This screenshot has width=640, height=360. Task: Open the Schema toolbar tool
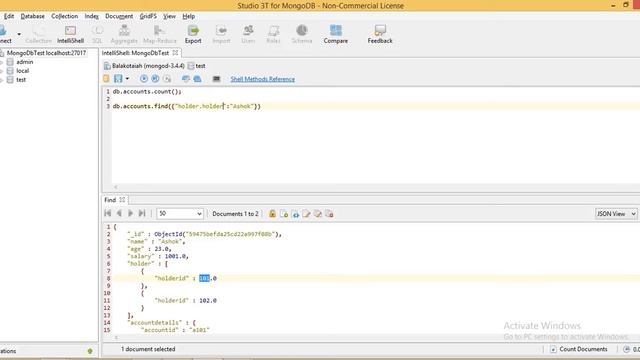pyautogui.click(x=302, y=34)
